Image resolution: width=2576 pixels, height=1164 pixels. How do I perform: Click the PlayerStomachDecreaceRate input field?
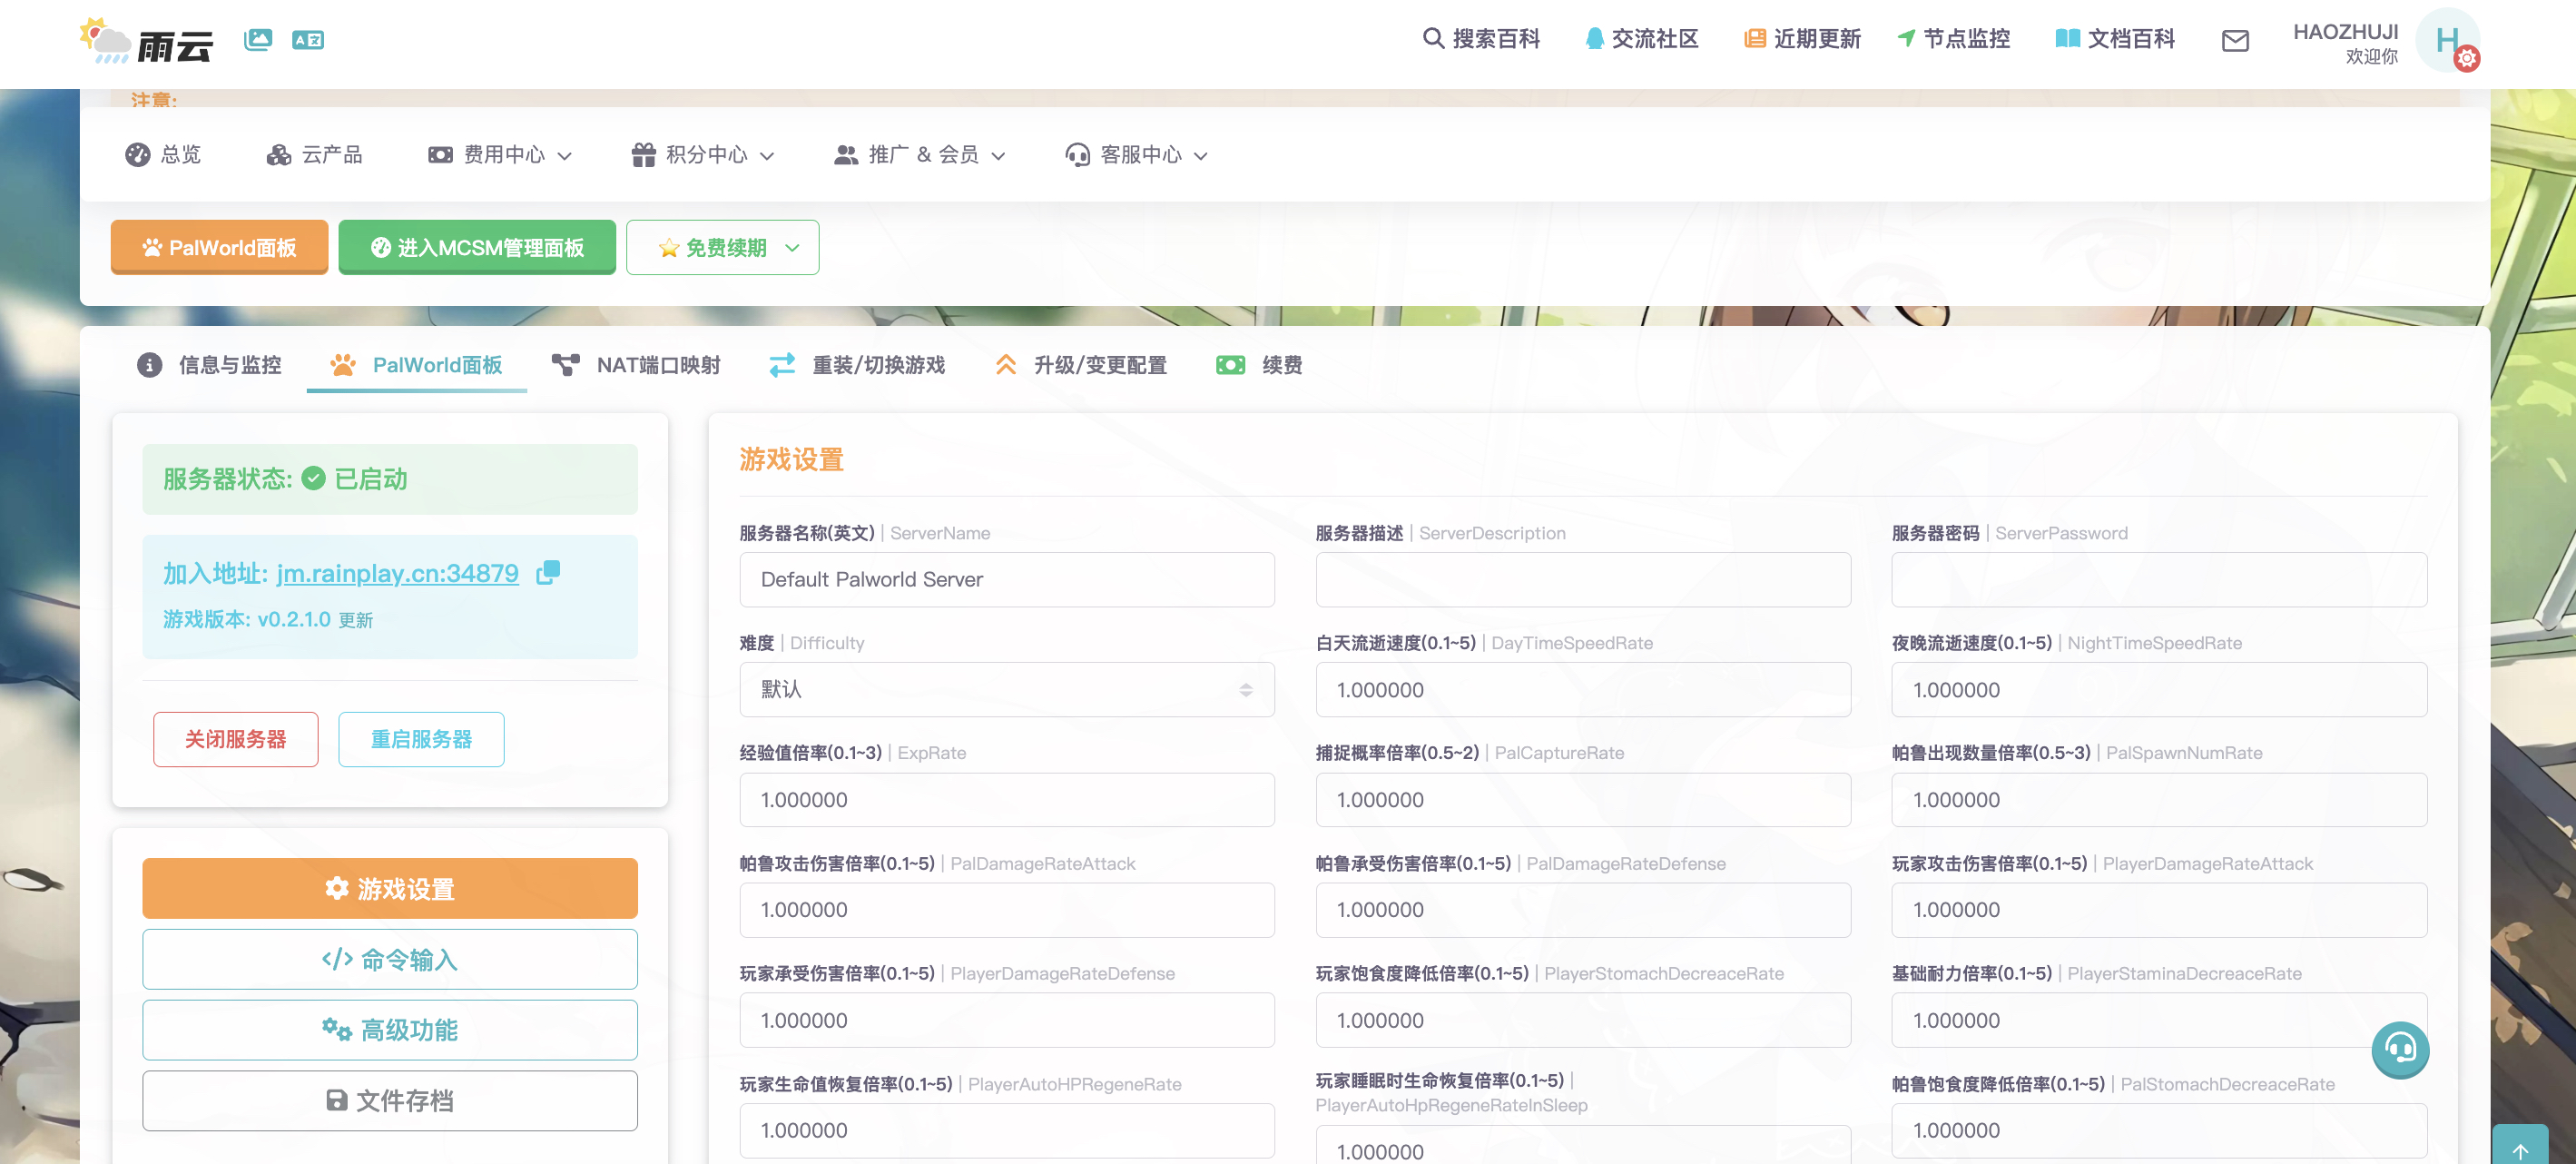(1583, 1020)
